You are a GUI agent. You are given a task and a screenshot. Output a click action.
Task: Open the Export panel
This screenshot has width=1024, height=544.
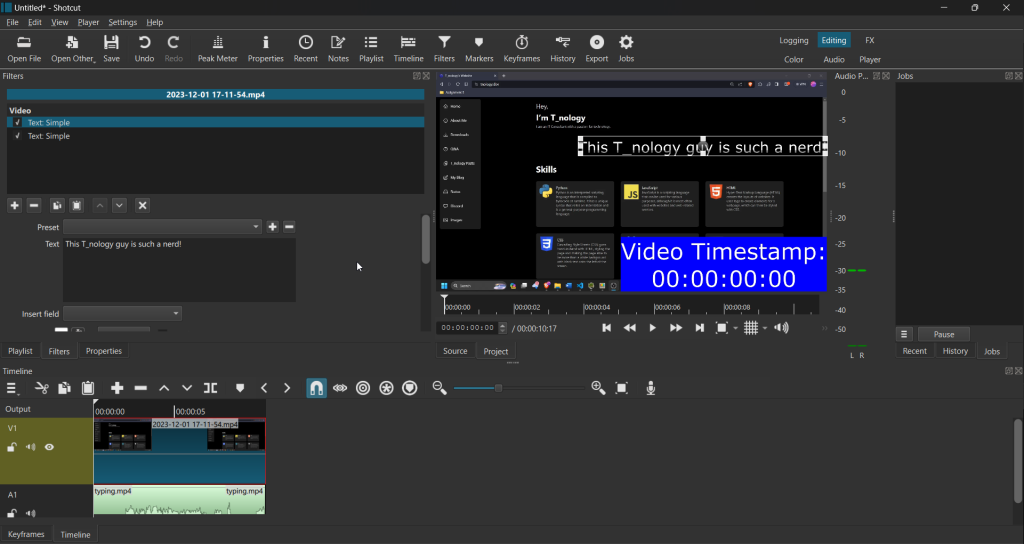[596, 49]
